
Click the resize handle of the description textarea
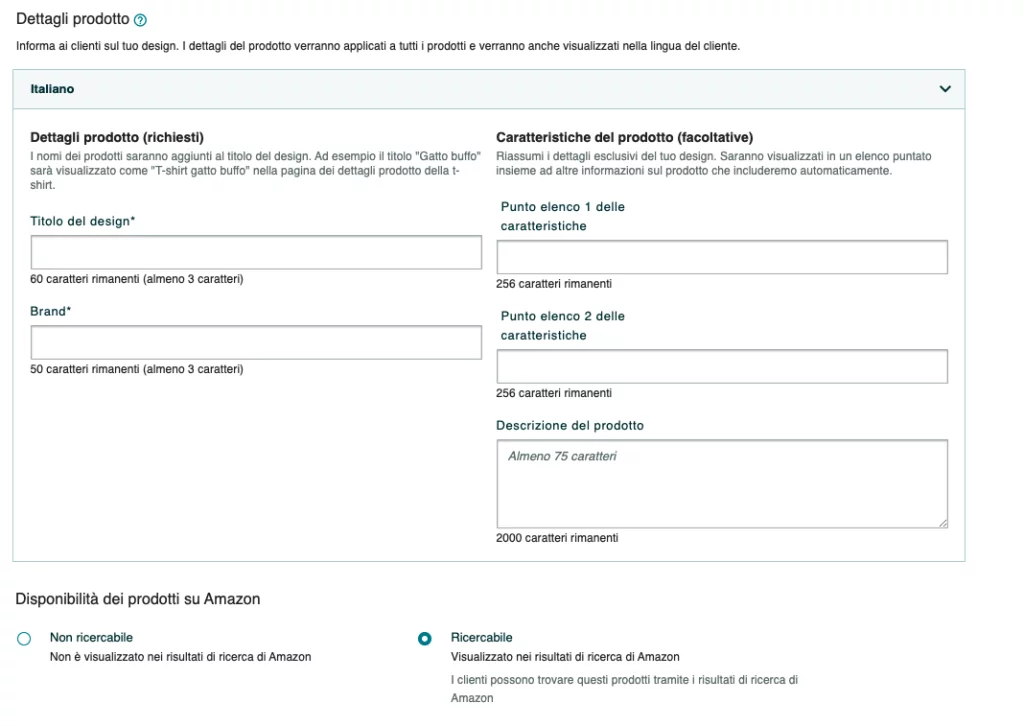[943, 524]
